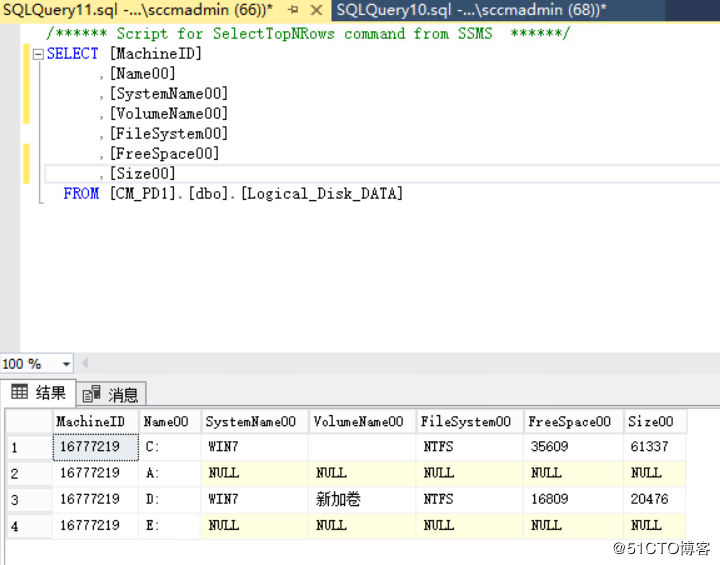Click [CM_PD1] database name in query

143,193
